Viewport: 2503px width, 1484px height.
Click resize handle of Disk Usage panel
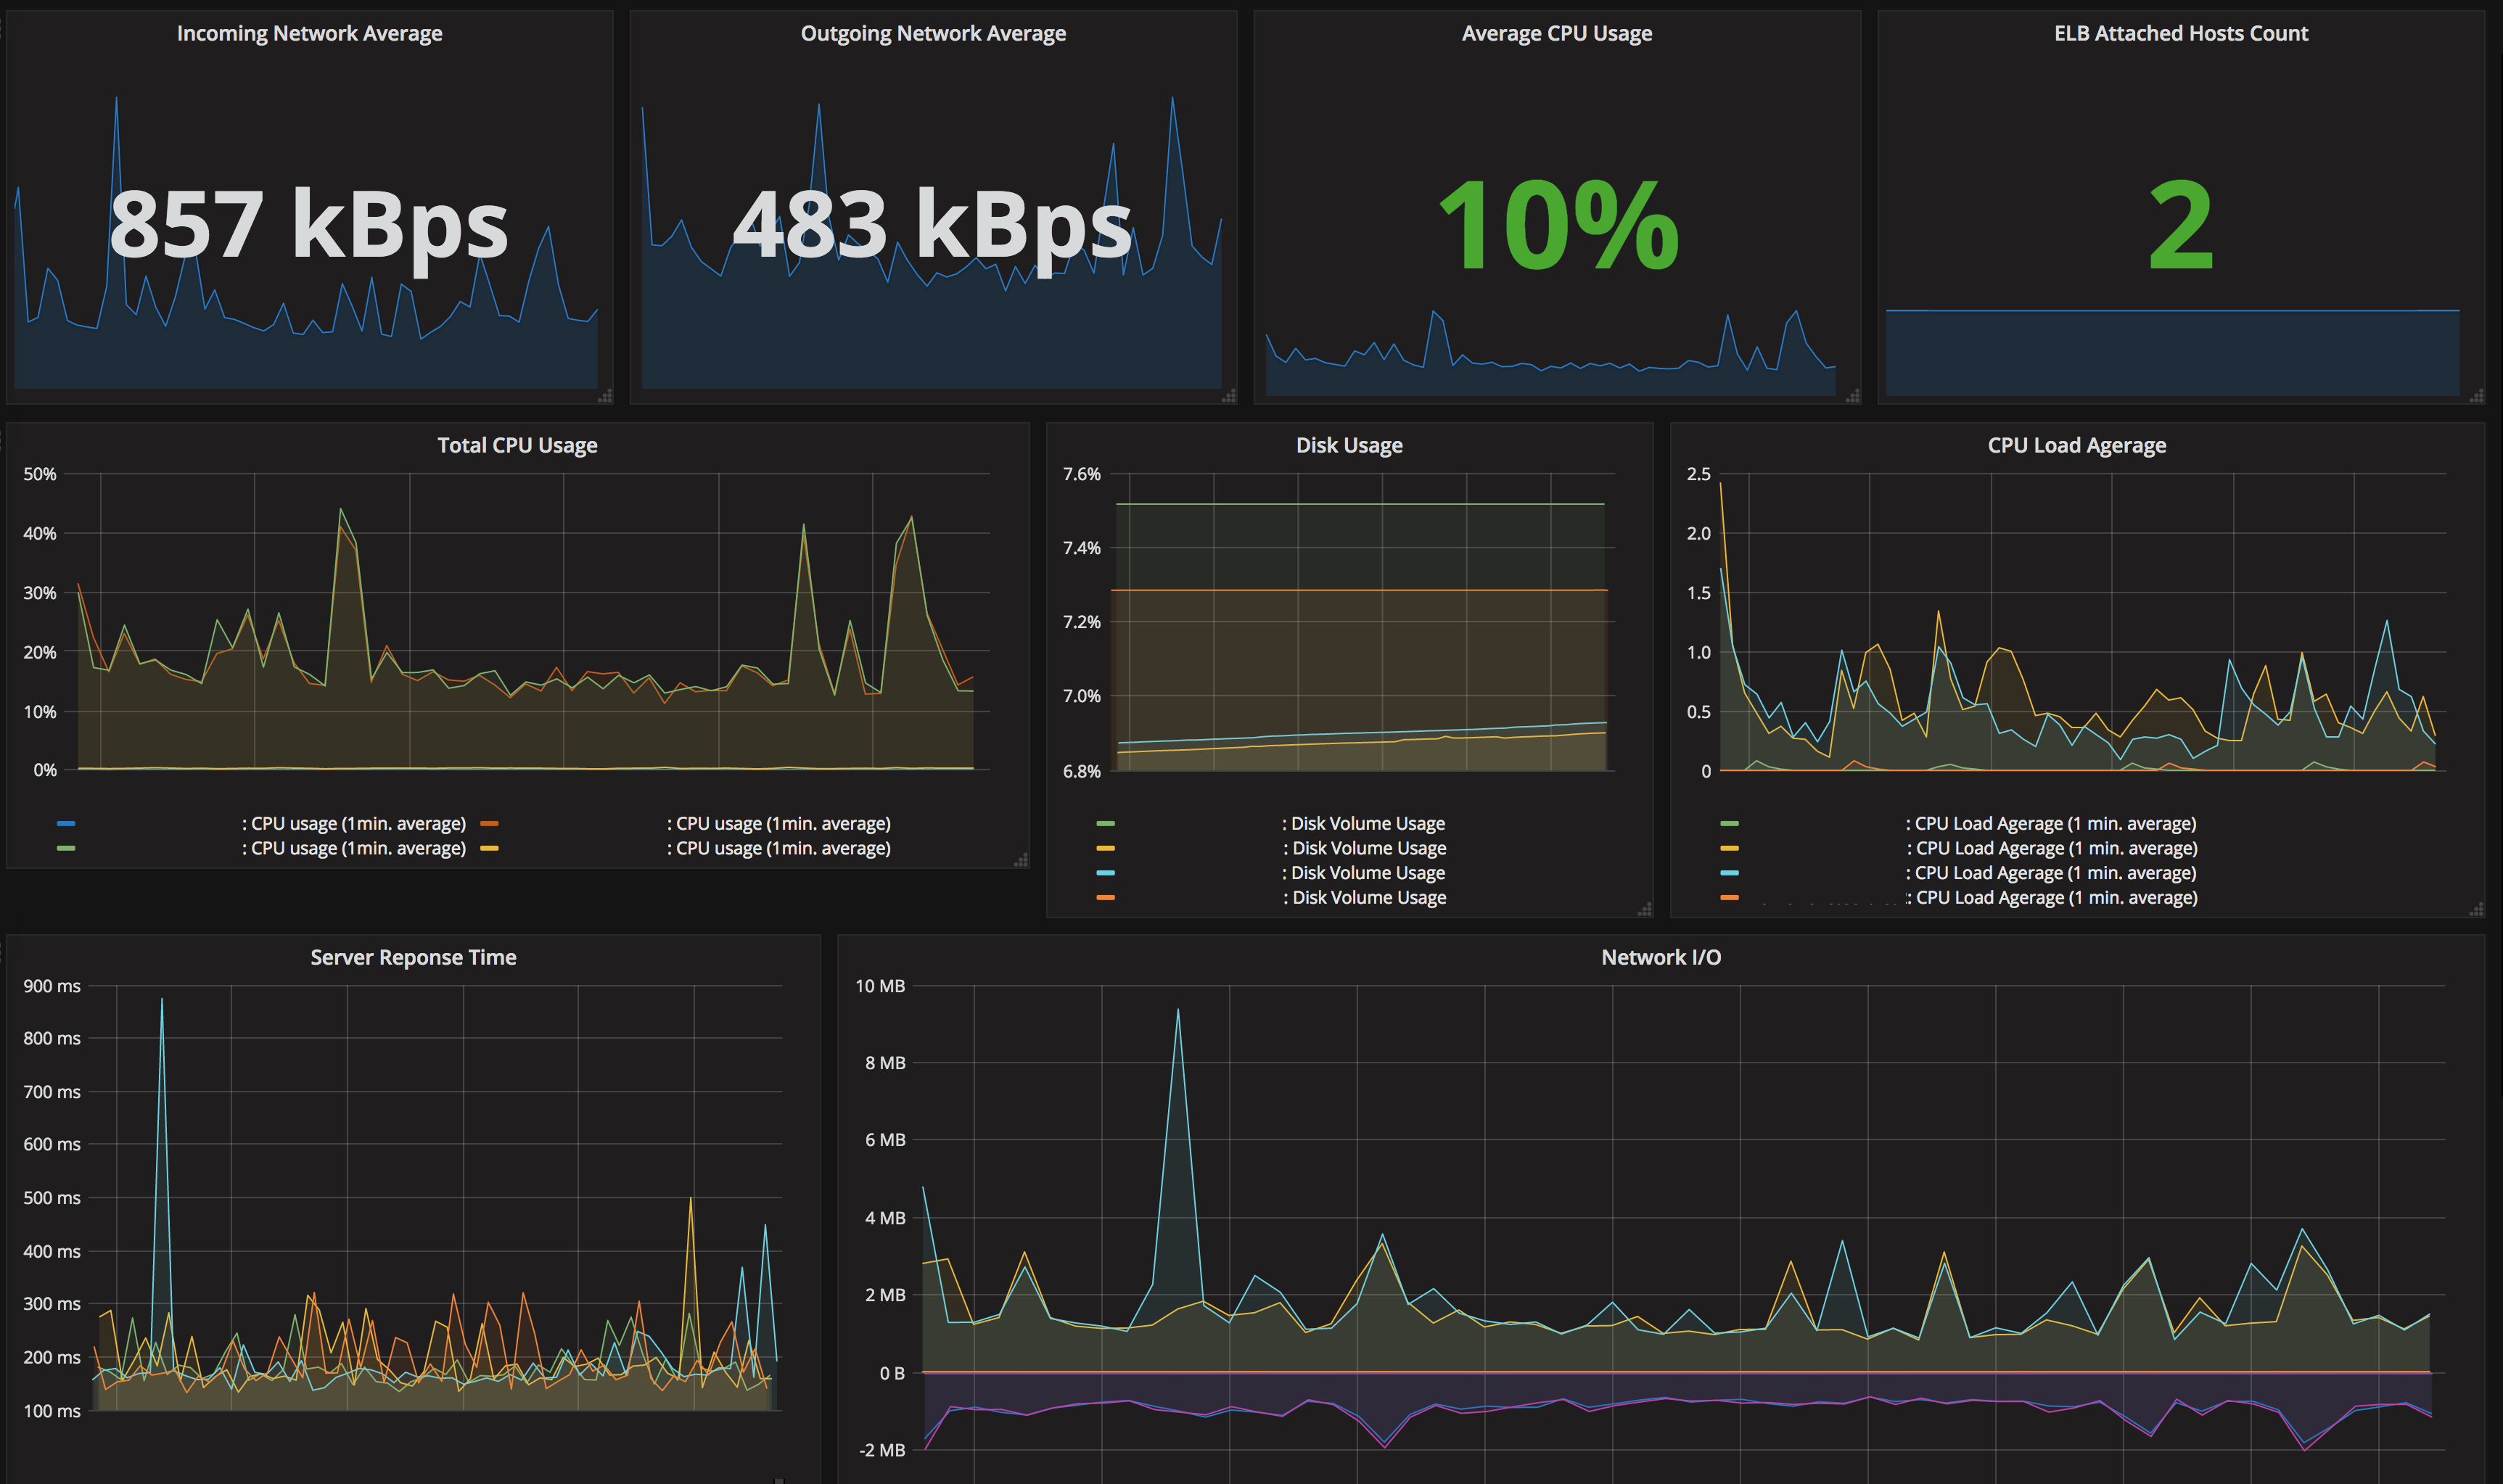[x=1645, y=909]
